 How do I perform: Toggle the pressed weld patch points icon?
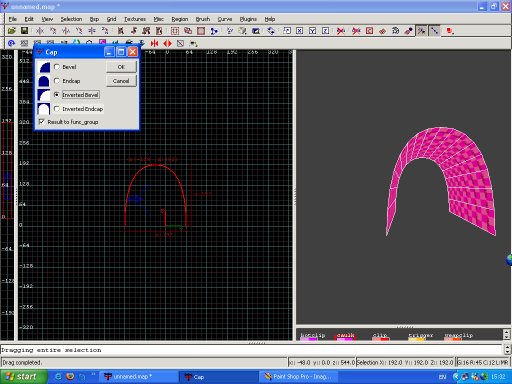(x=422, y=31)
